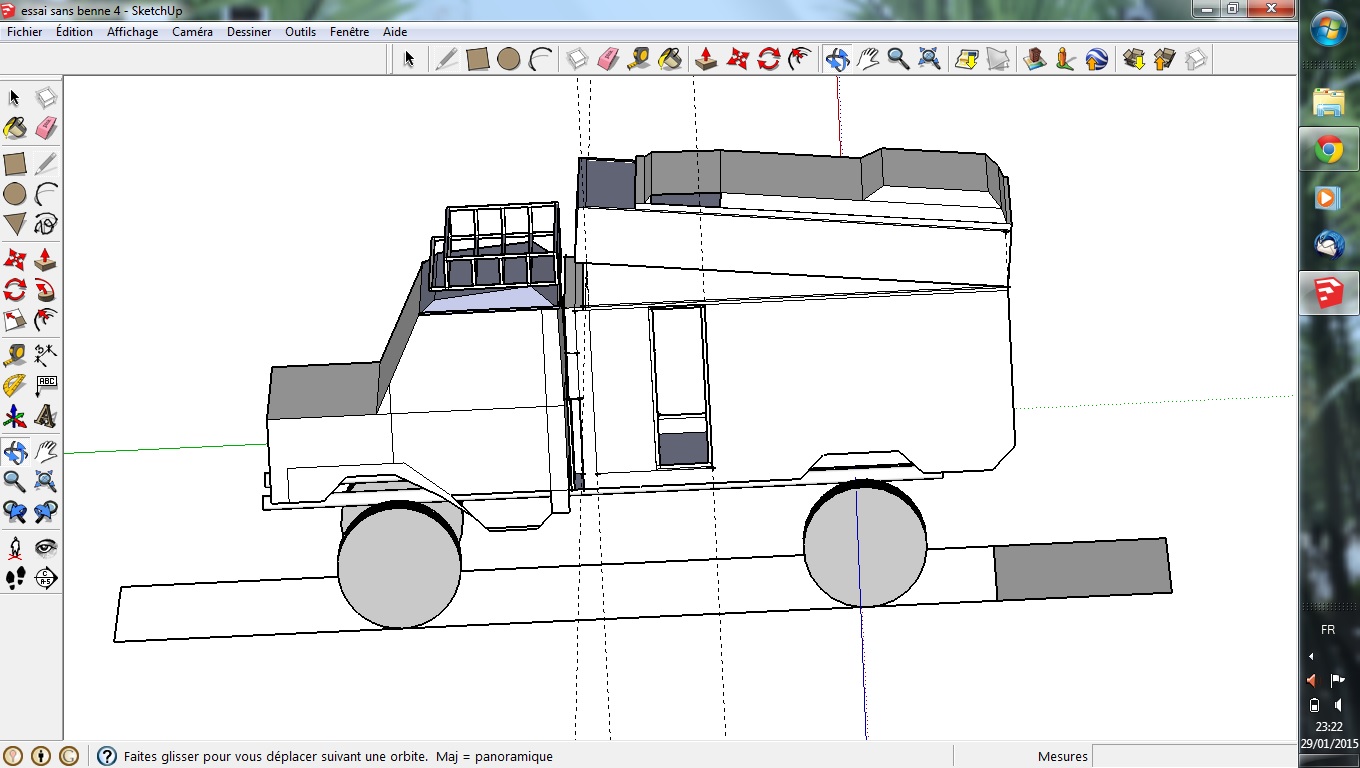Open the Fenêtre menu

tap(349, 32)
